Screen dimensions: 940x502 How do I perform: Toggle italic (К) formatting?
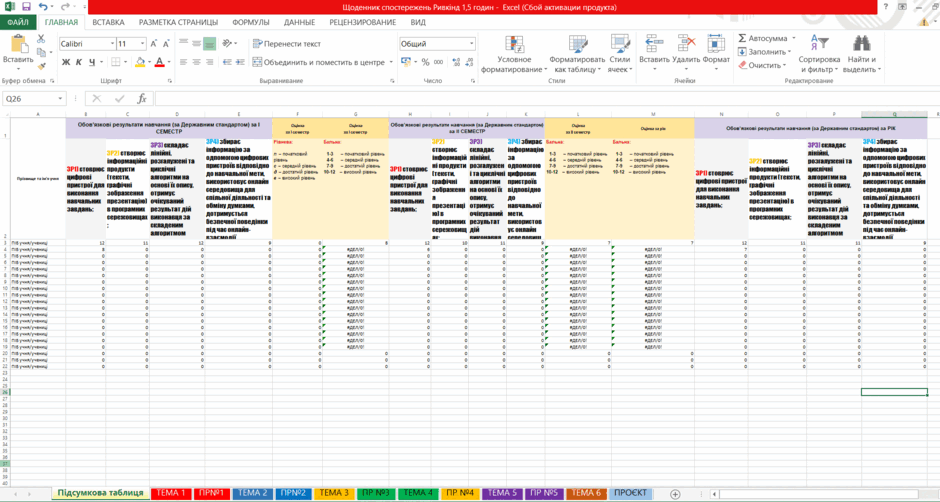click(x=79, y=62)
